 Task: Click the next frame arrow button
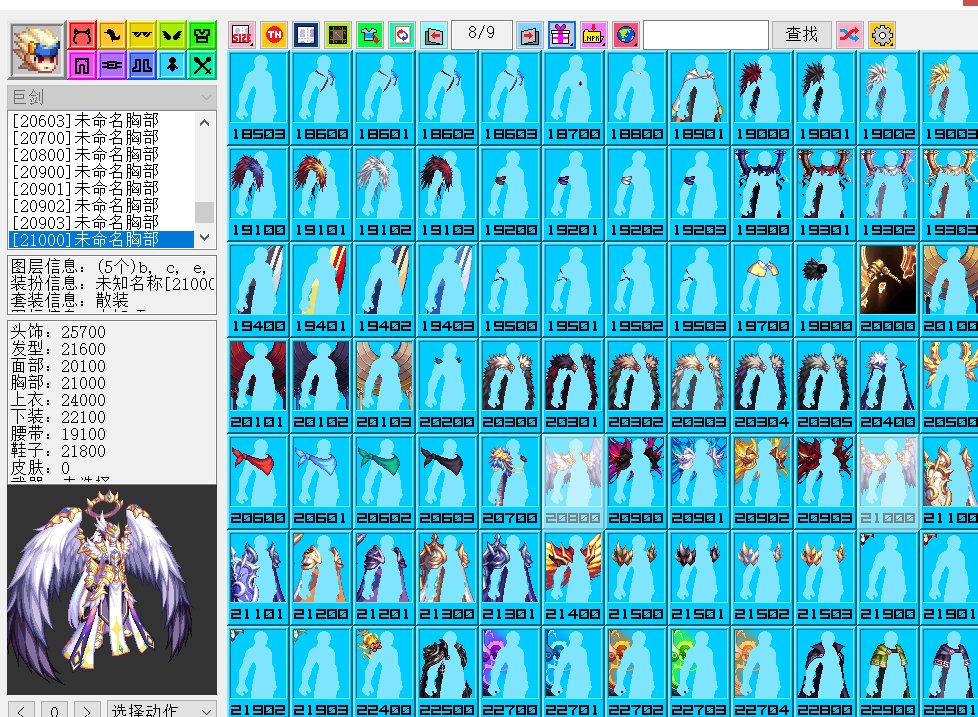point(88,709)
